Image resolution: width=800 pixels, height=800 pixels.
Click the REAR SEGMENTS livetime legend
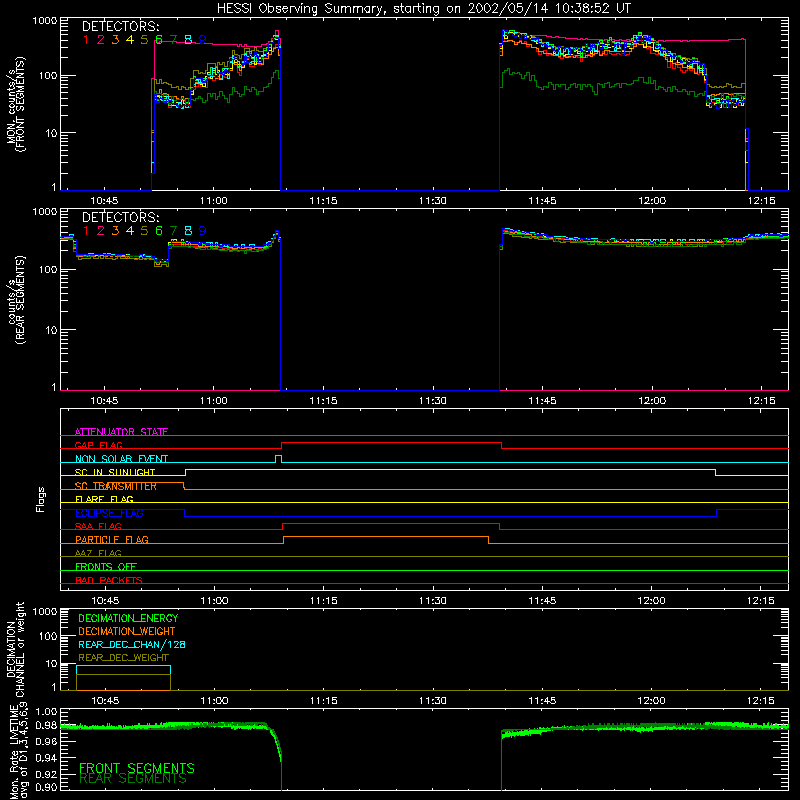133,779
